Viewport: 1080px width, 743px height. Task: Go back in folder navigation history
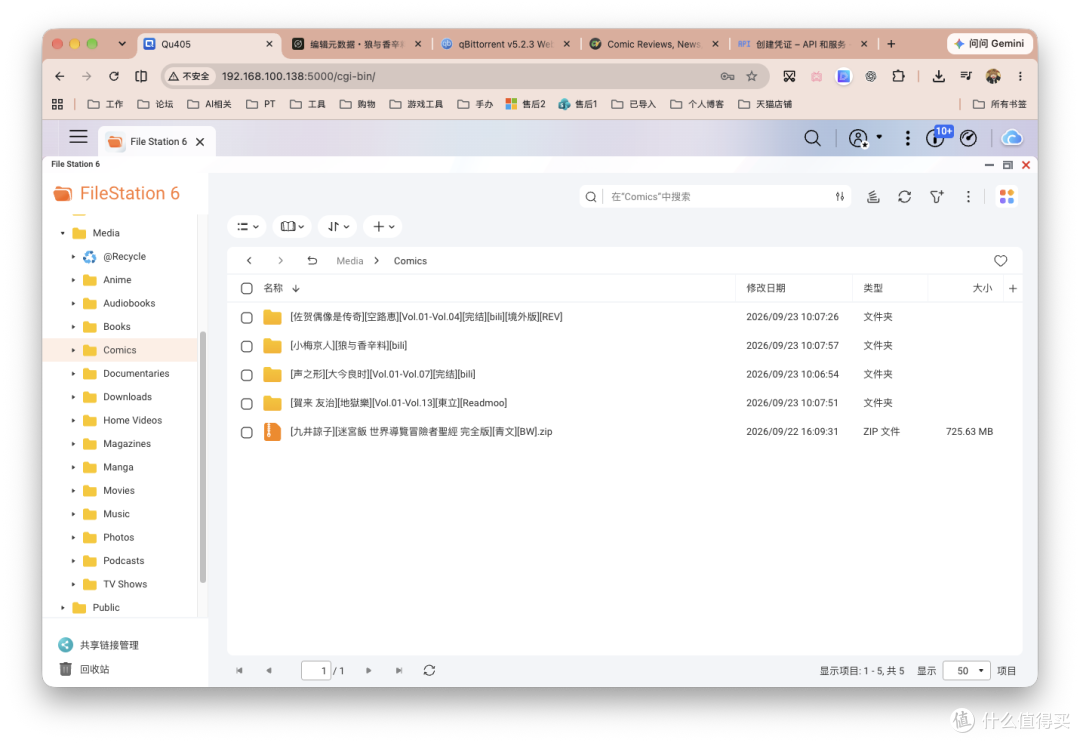tap(249, 260)
